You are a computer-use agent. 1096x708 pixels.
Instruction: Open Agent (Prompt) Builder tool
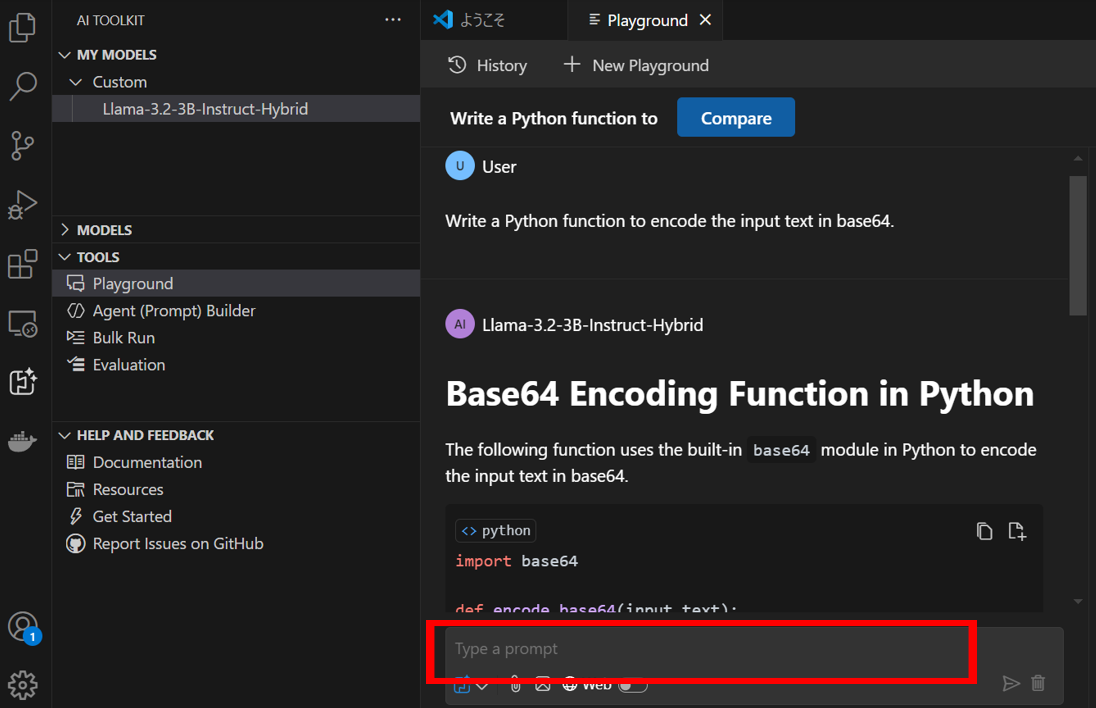click(236, 311)
